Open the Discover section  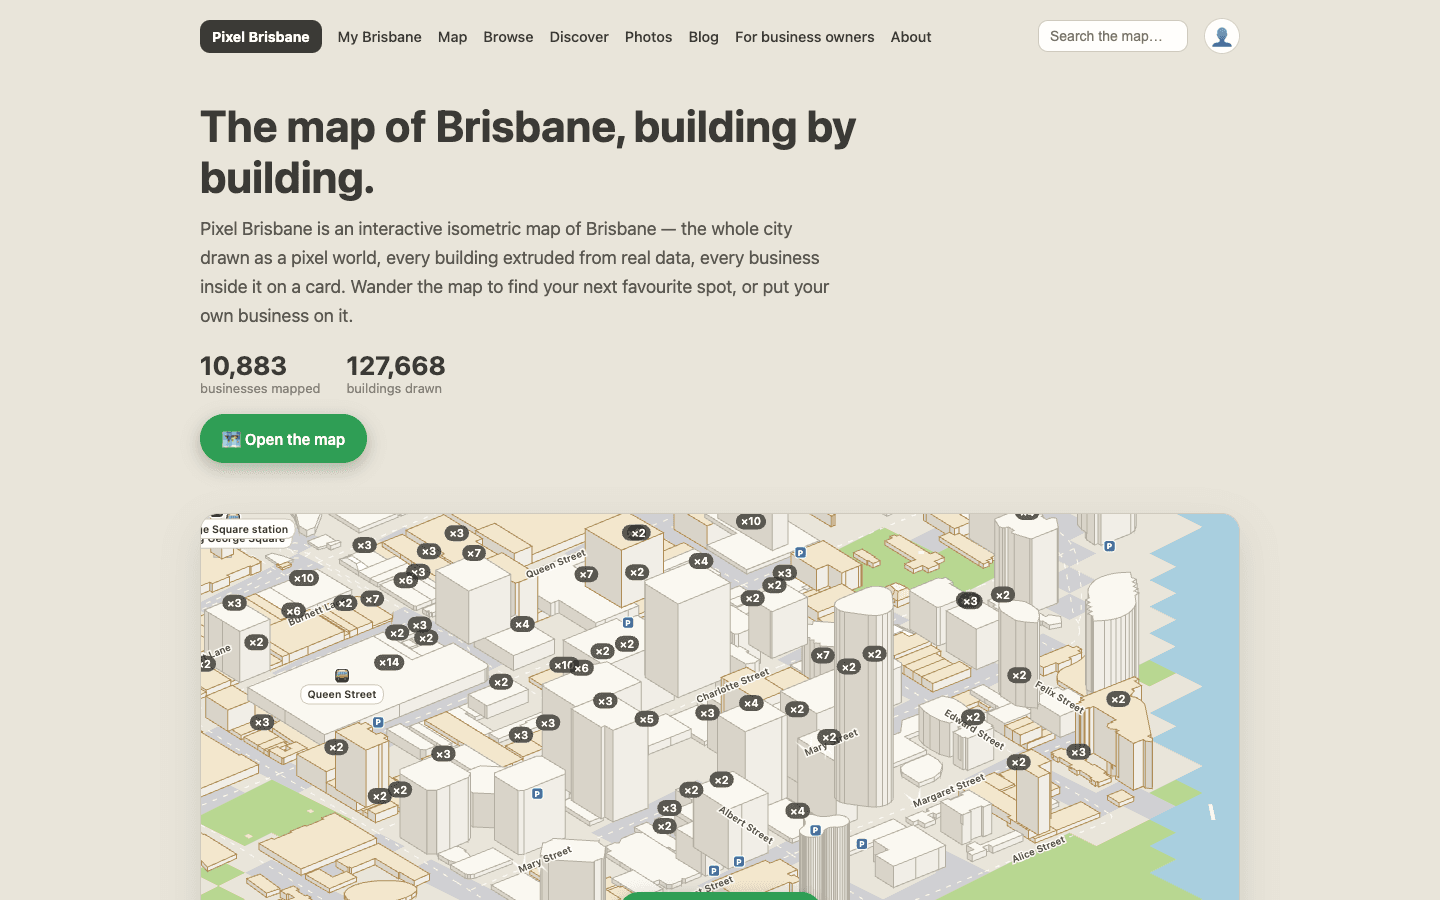579,37
